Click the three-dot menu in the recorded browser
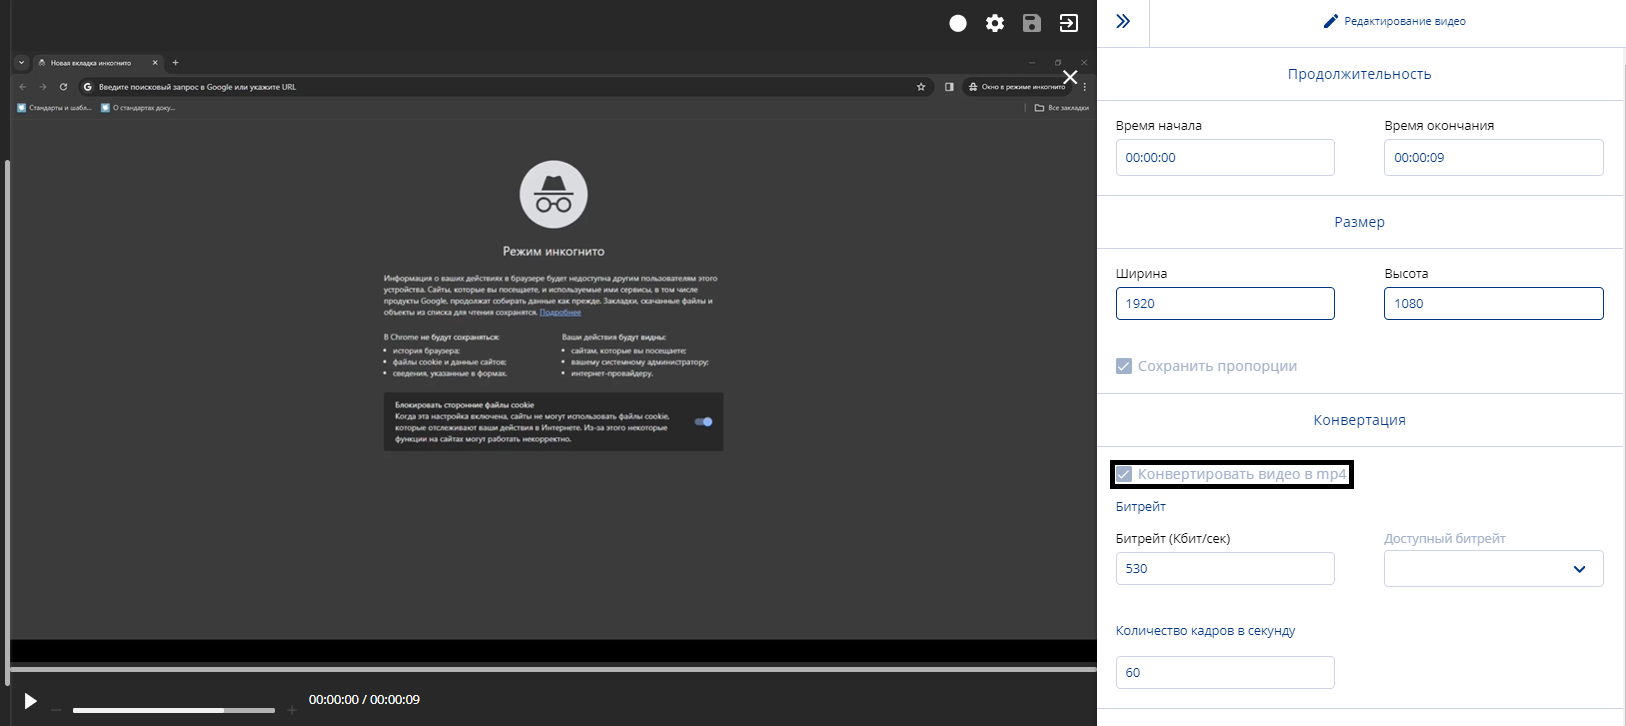Image resolution: width=1626 pixels, height=726 pixels. 1084,87
